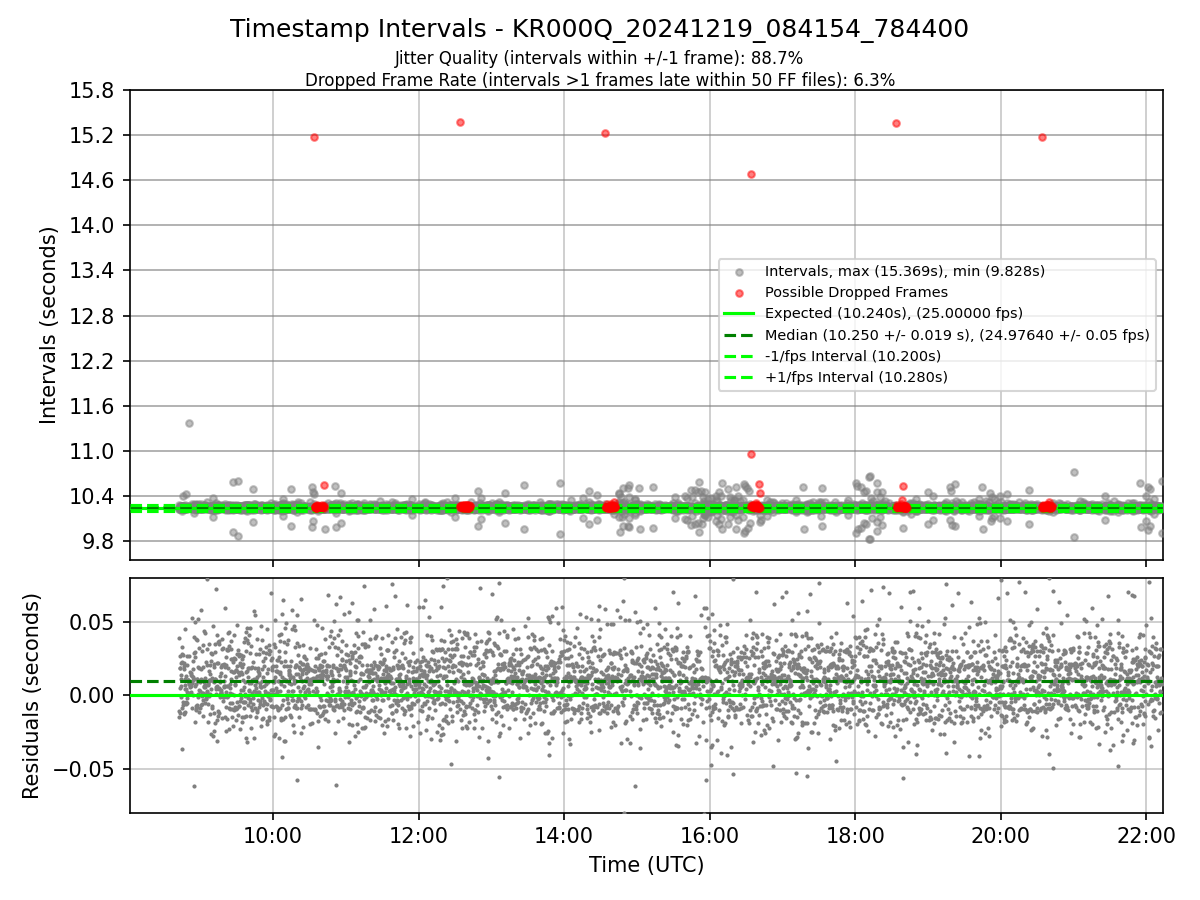
Task: Click the red dropped-frame point above 14.6
Action: click(x=751, y=174)
